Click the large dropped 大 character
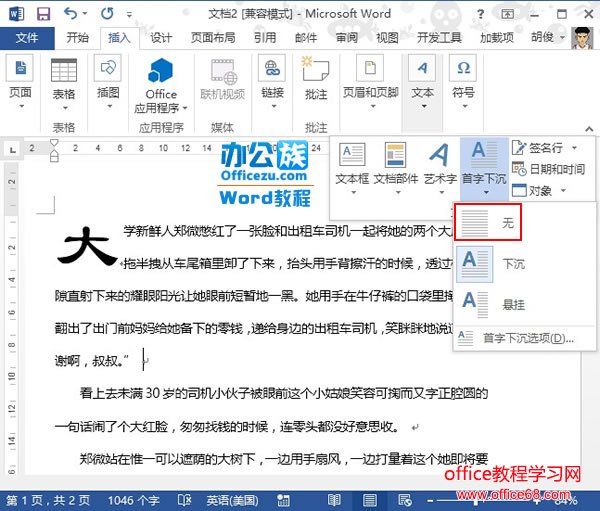The height and width of the screenshot is (511, 600). (x=88, y=245)
